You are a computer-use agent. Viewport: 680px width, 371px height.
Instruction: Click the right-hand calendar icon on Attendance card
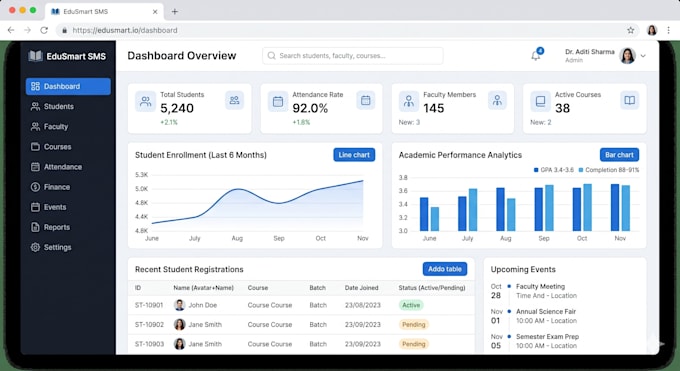[x=366, y=100]
